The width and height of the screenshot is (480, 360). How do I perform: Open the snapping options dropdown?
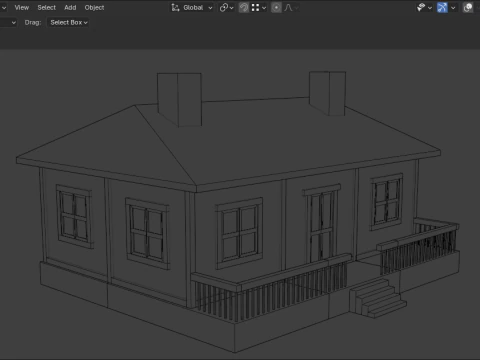(x=259, y=7)
